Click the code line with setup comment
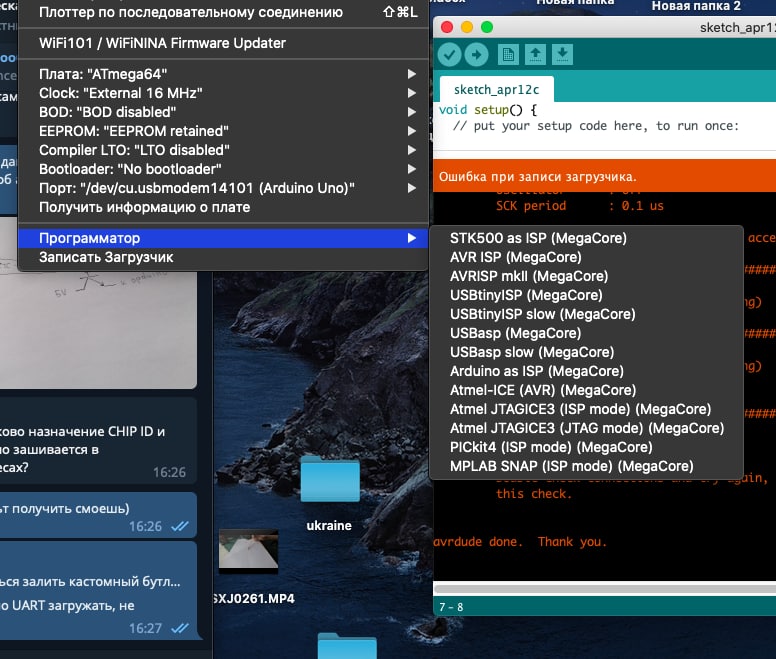 pyautogui.click(x=596, y=126)
